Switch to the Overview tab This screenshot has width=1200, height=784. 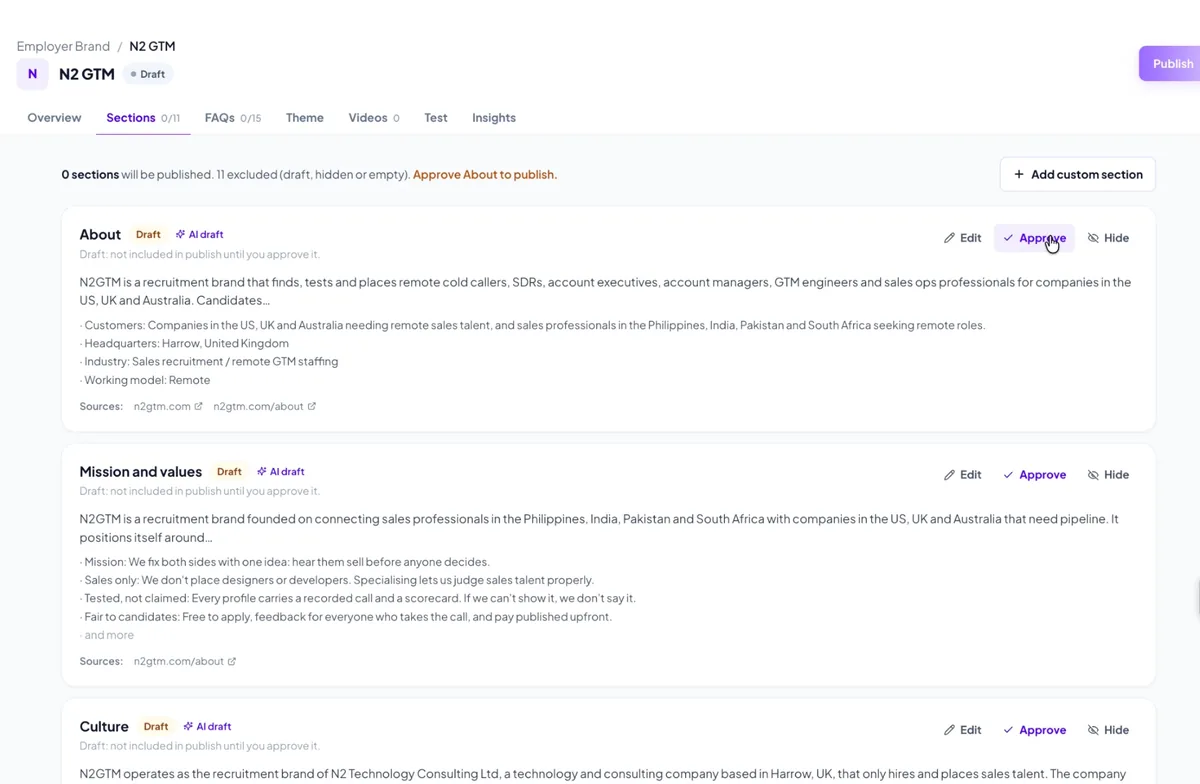[x=54, y=118]
